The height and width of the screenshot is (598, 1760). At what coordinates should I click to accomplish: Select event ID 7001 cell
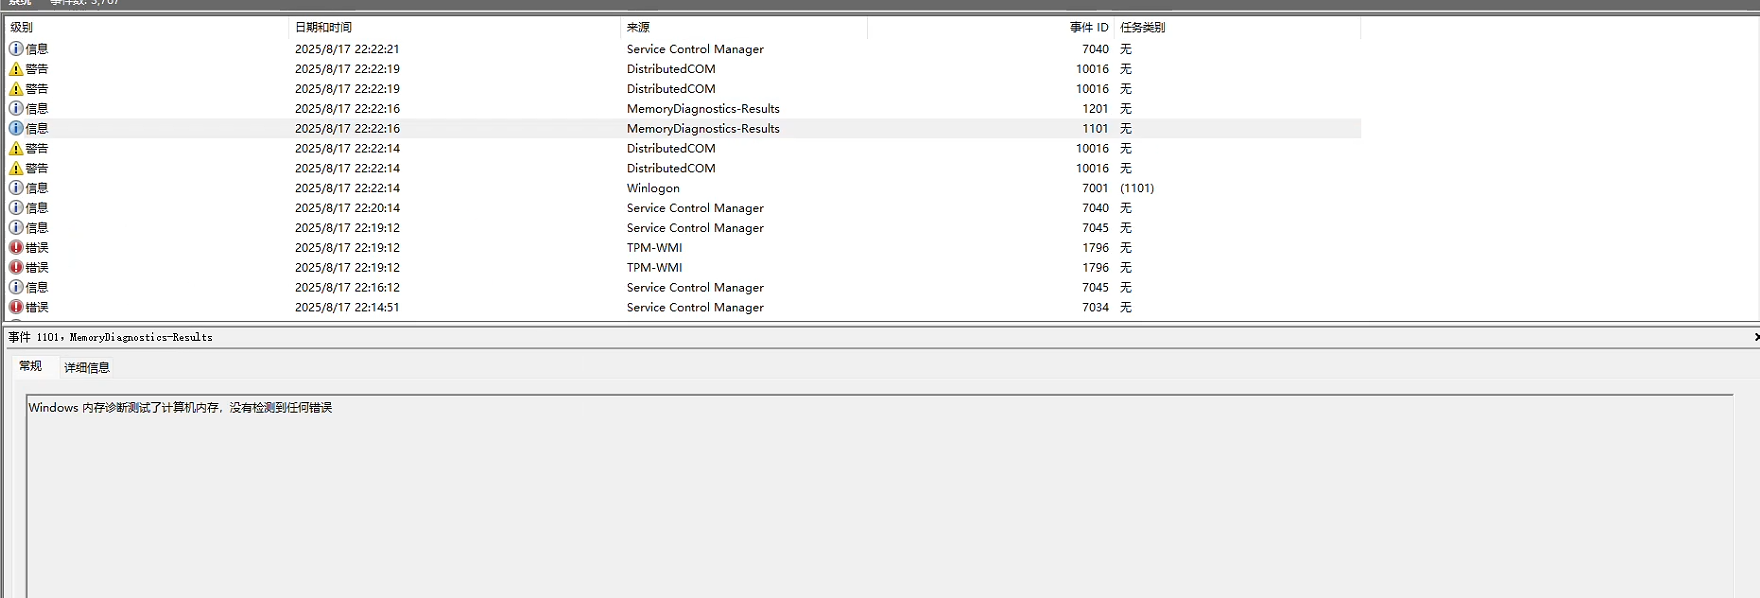click(x=1095, y=188)
